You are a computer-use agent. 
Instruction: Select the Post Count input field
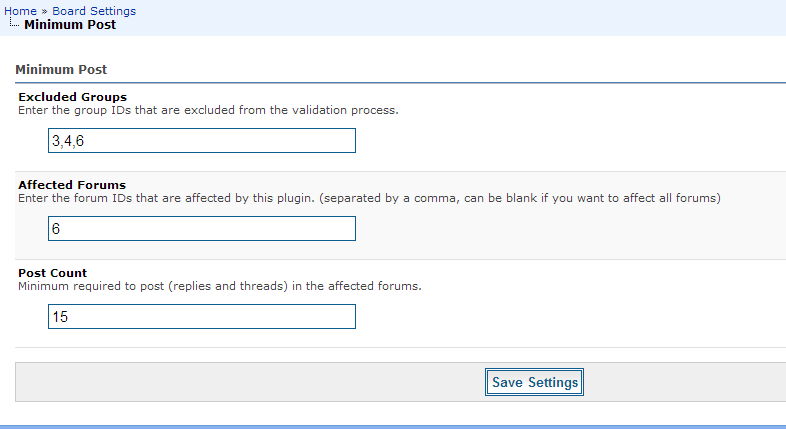pos(201,317)
